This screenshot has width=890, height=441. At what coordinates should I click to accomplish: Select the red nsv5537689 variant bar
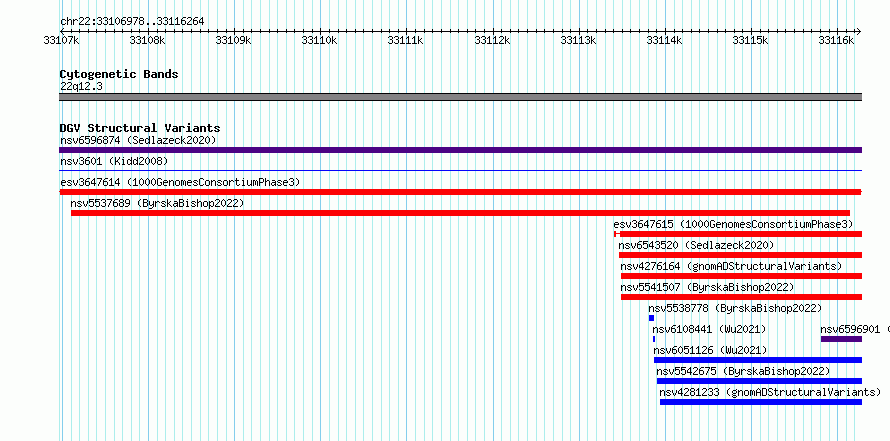pyautogui.click(x=460, y=213)
